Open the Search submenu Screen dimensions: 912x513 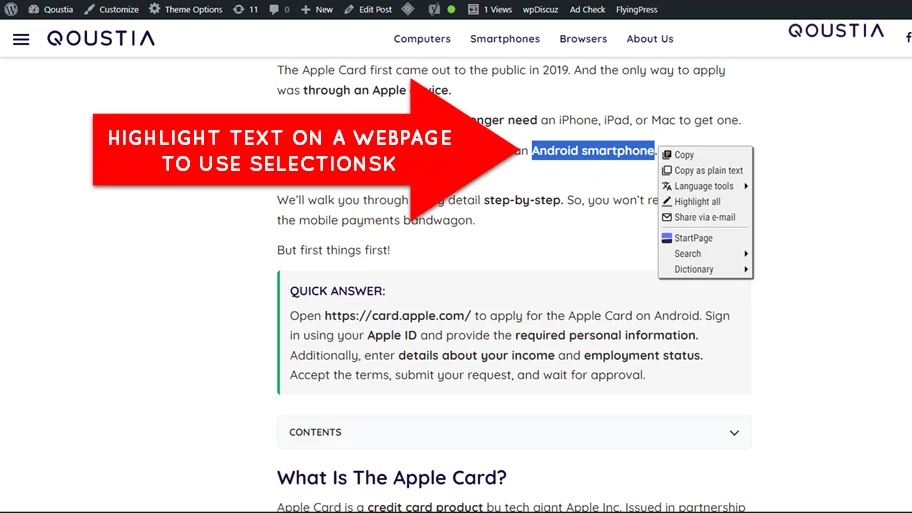click(x=706, y=254)
